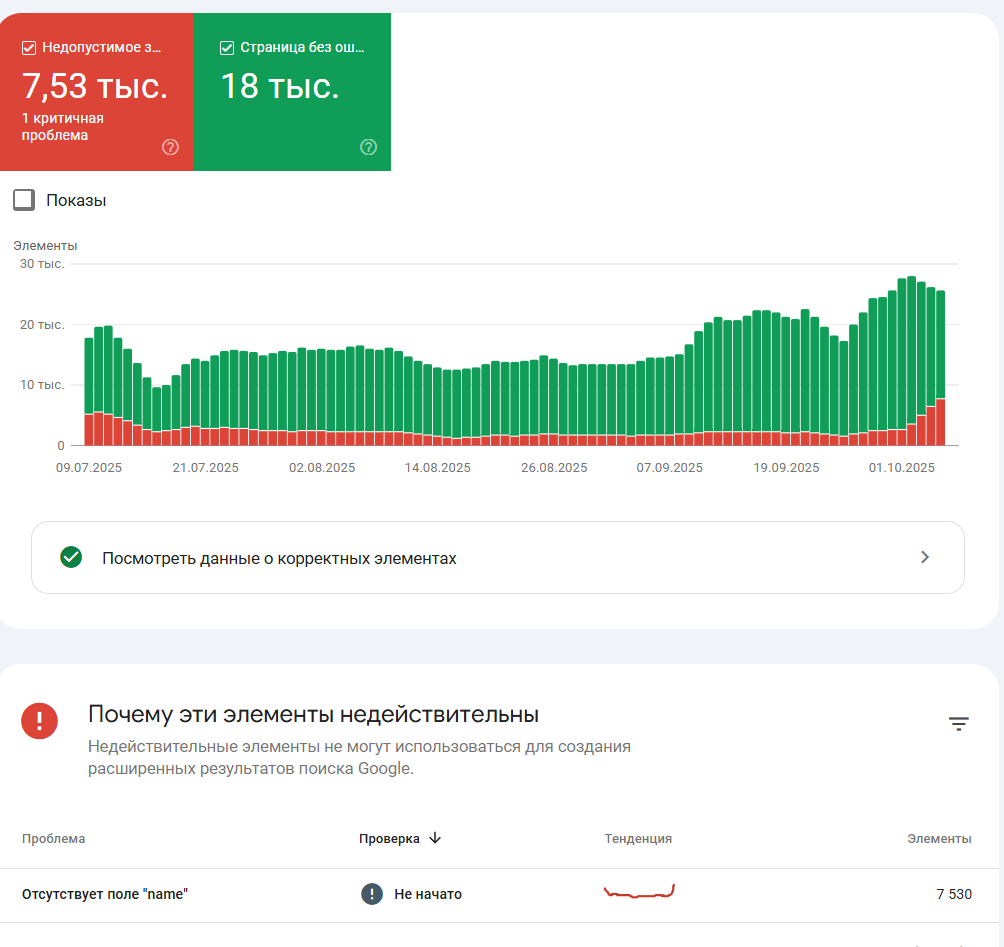Click the 'Не начато' status icon
This screenshot has height=947, width=1004.
[x=372, y=894]
